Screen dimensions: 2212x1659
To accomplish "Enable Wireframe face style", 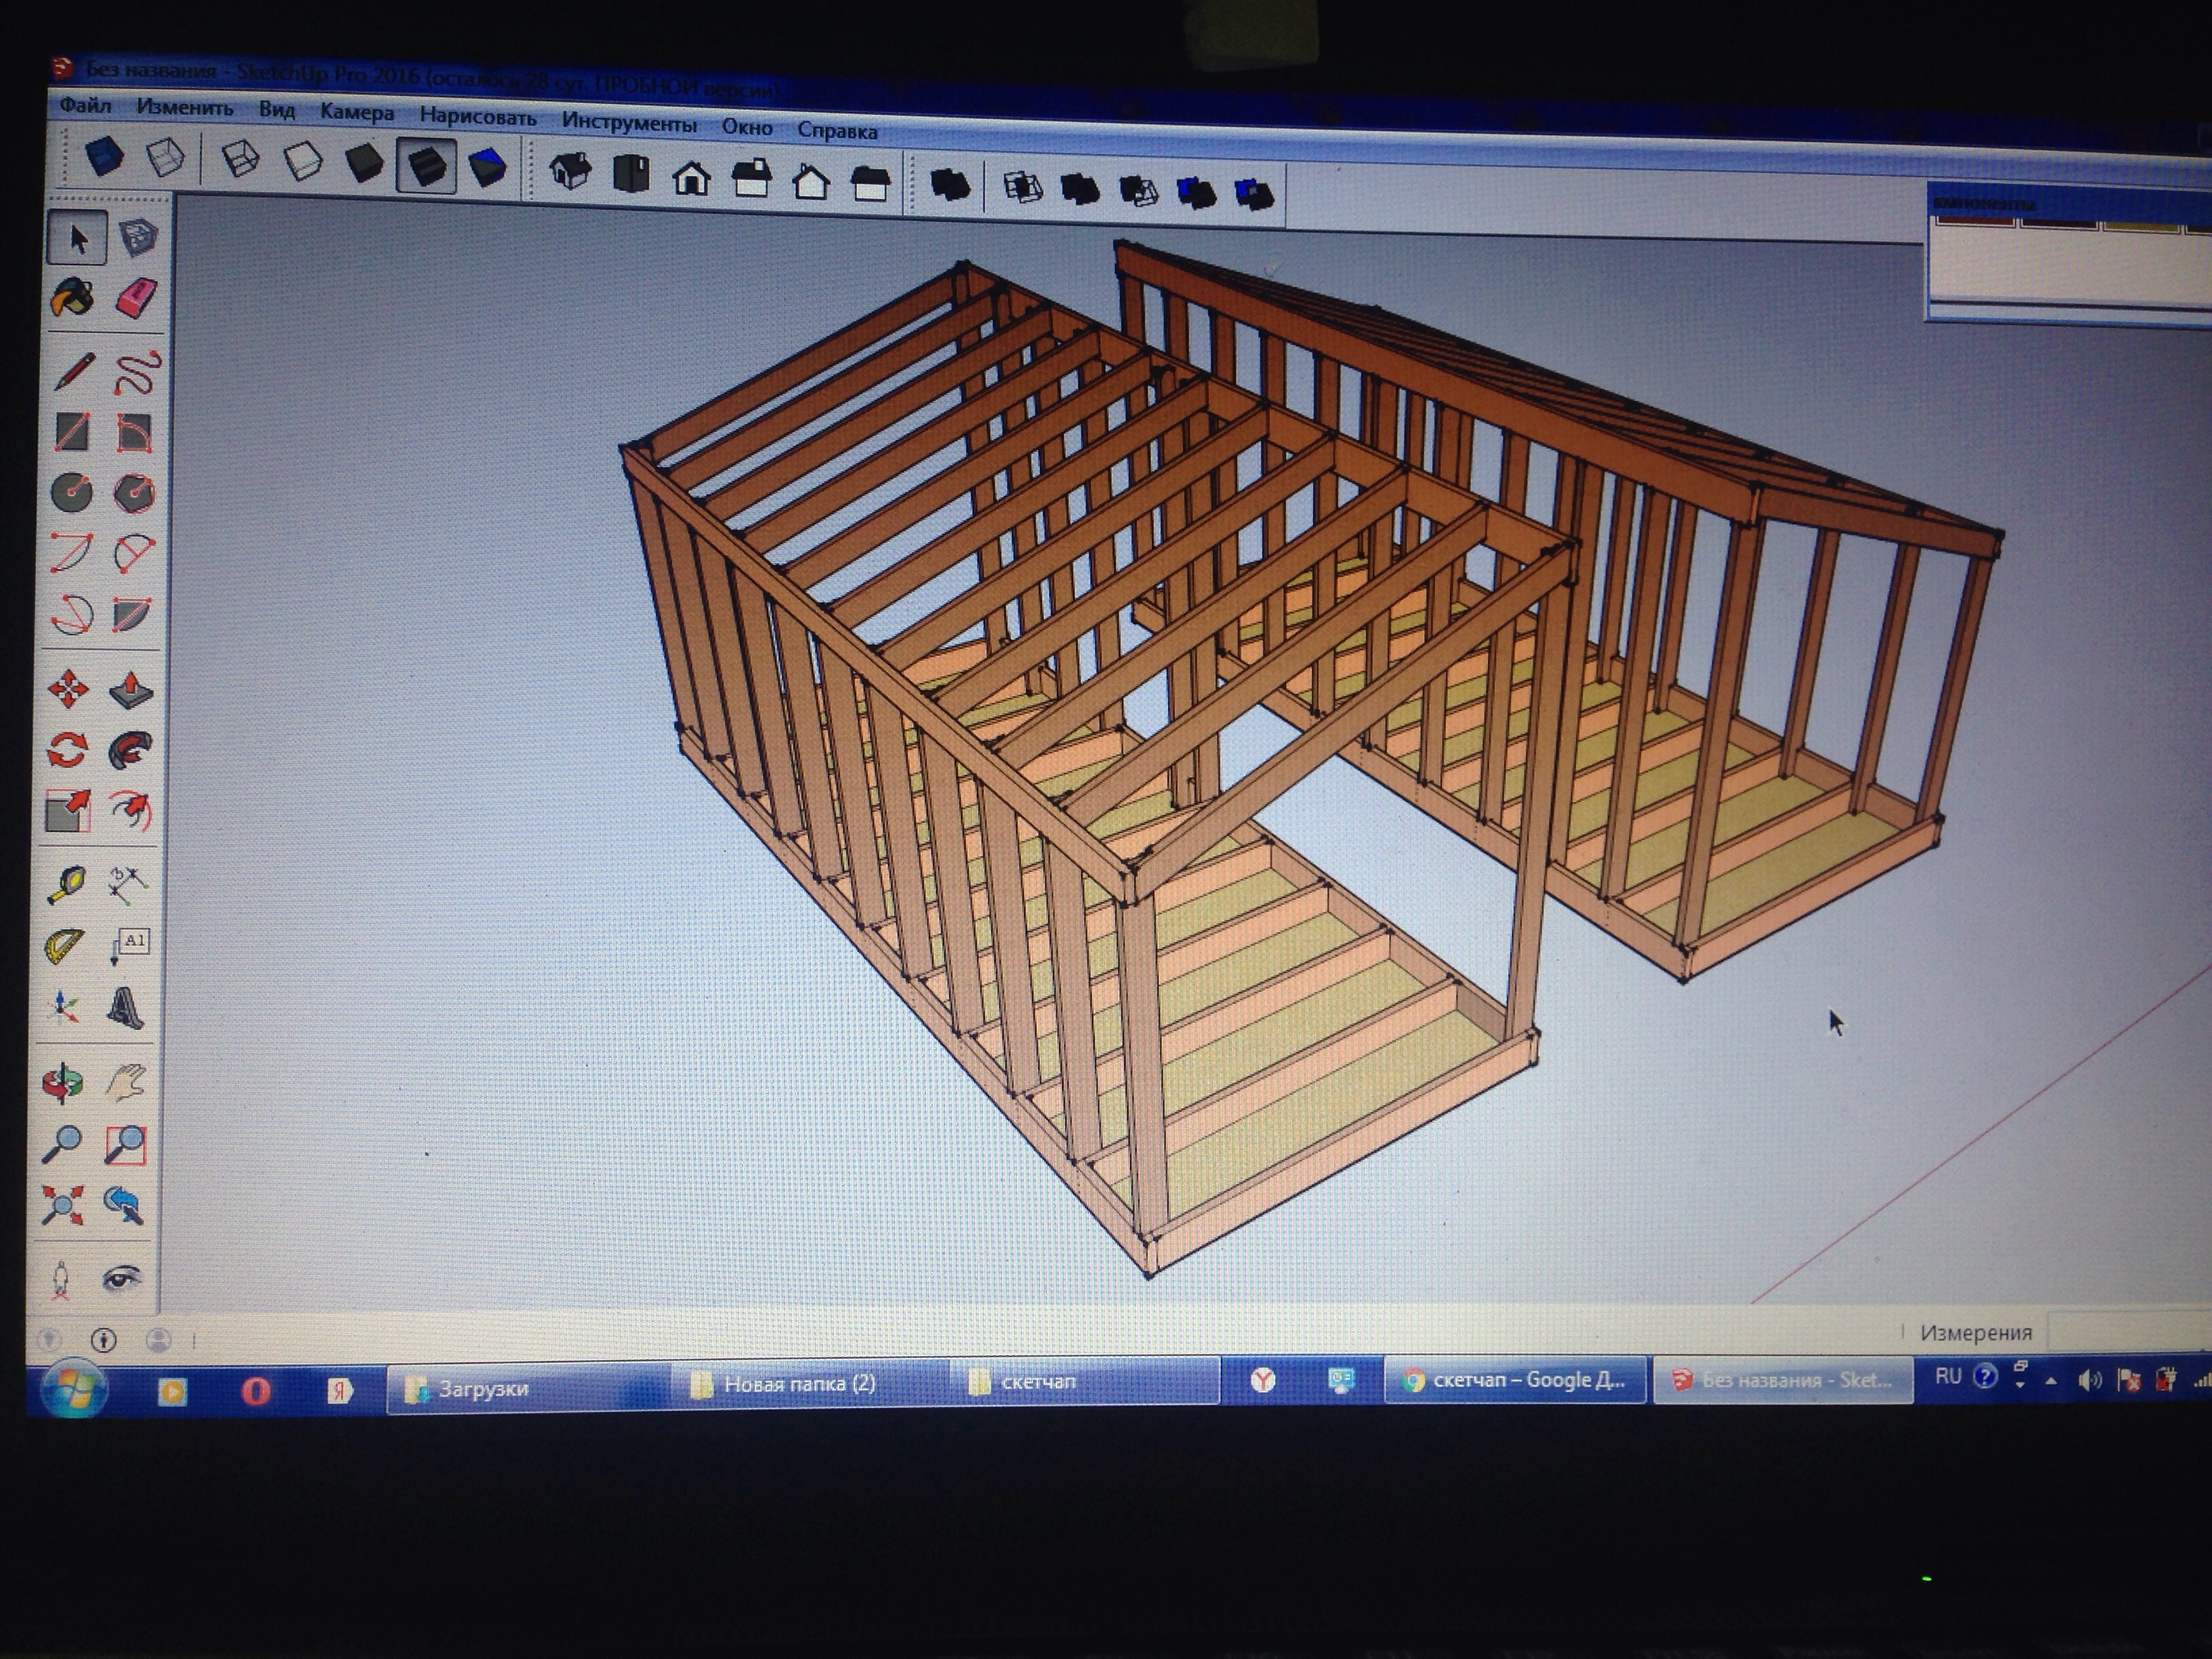I will (x=241, y=159).
